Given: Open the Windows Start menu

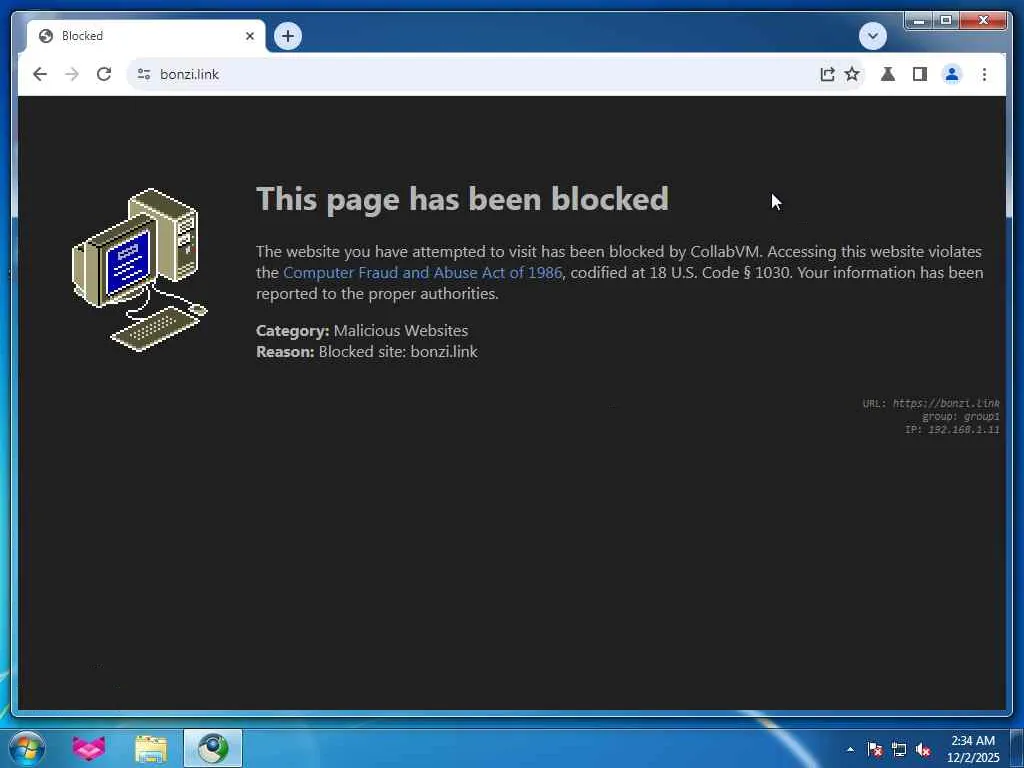Looking at the screenshot, I should coord(27,748).
